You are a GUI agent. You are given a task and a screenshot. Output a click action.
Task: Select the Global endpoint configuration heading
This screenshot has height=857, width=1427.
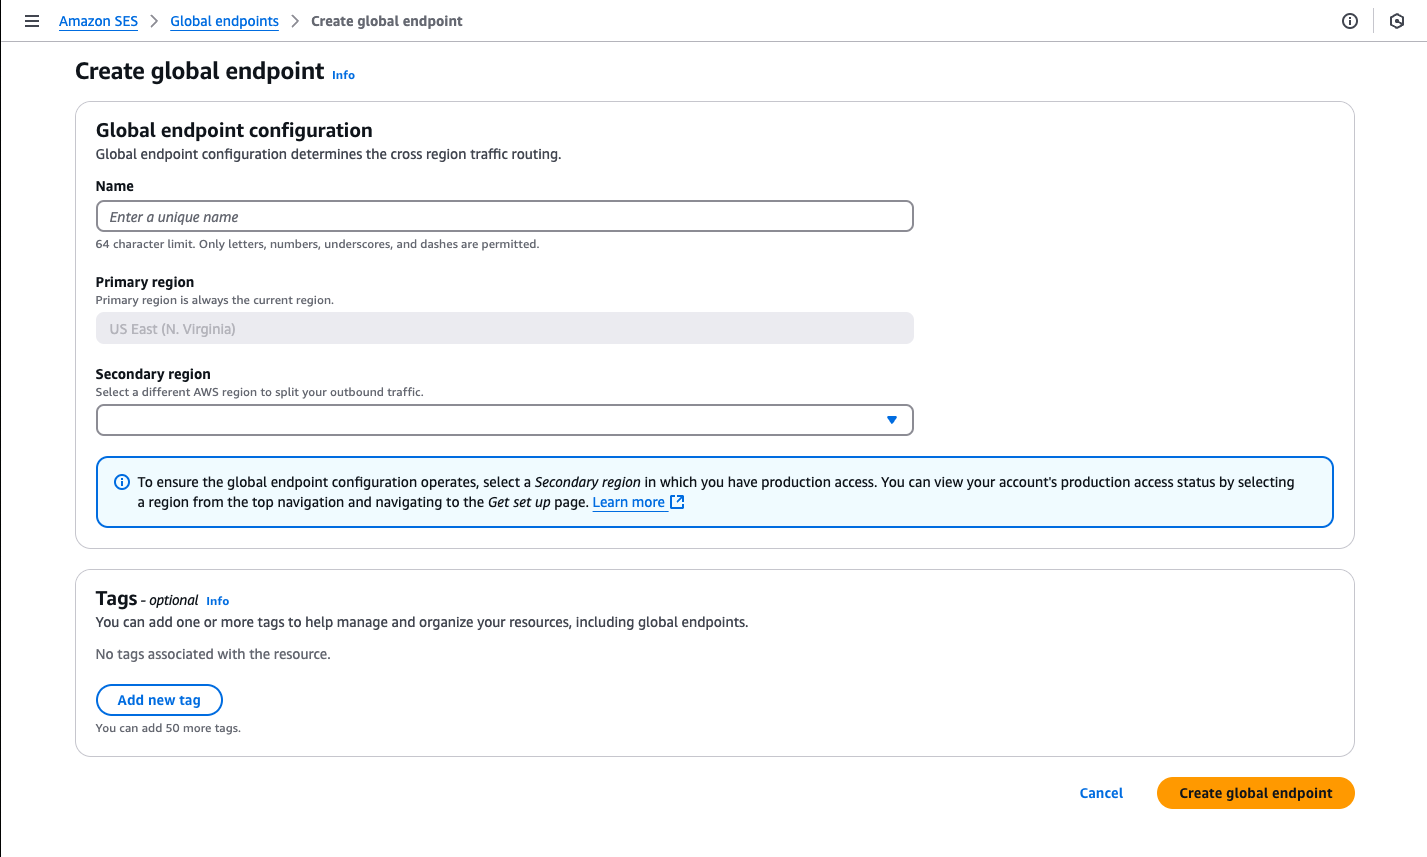point(233,130)
